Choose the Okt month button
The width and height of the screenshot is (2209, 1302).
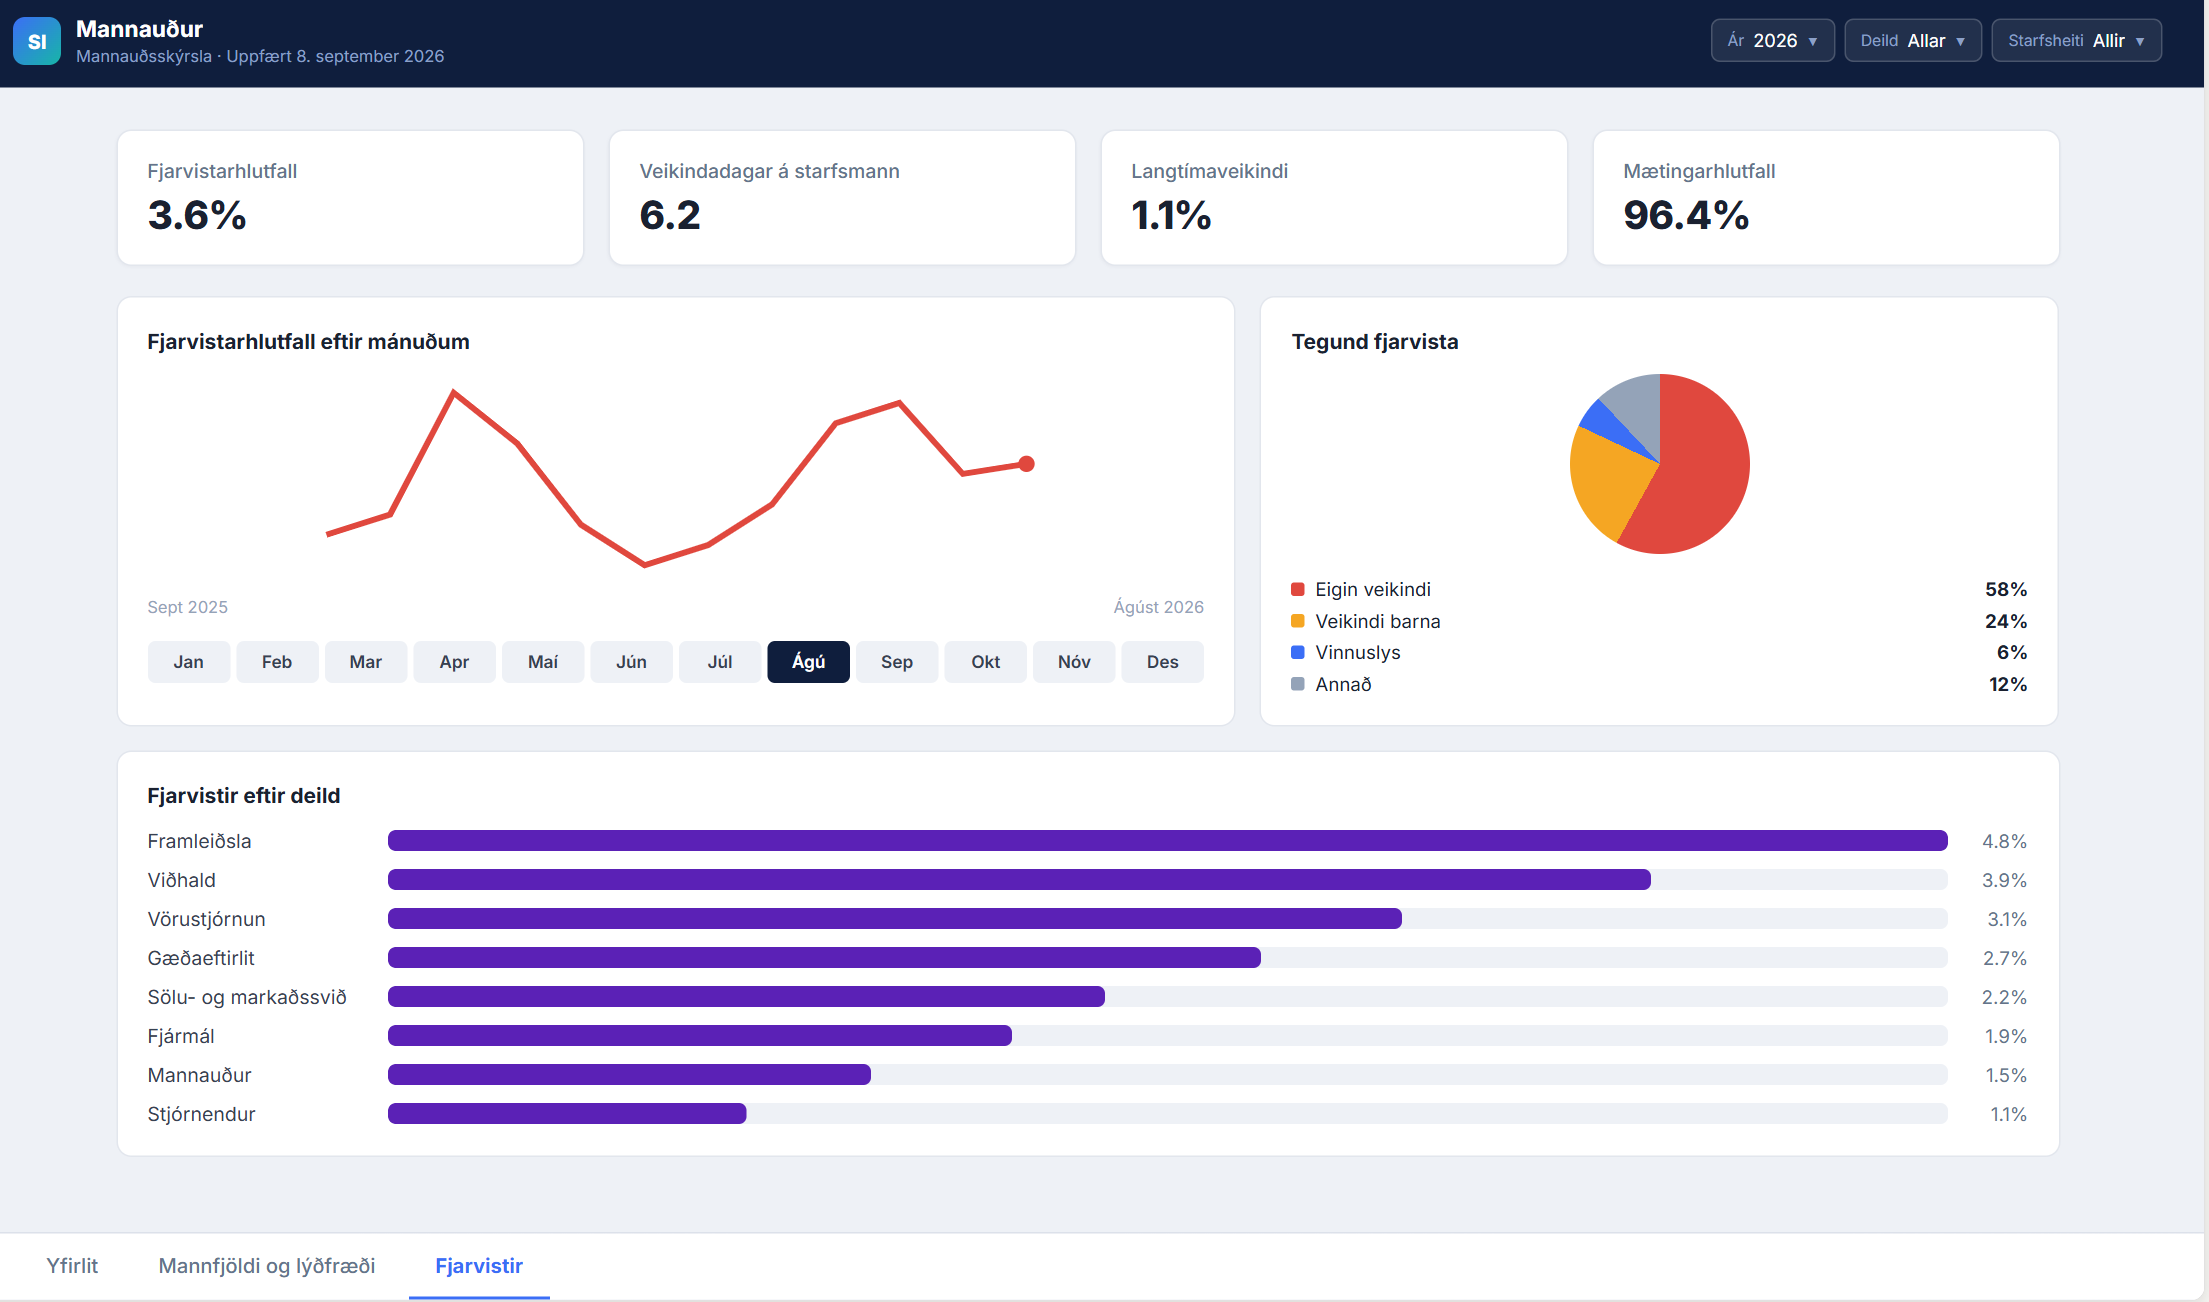[985, 662]
